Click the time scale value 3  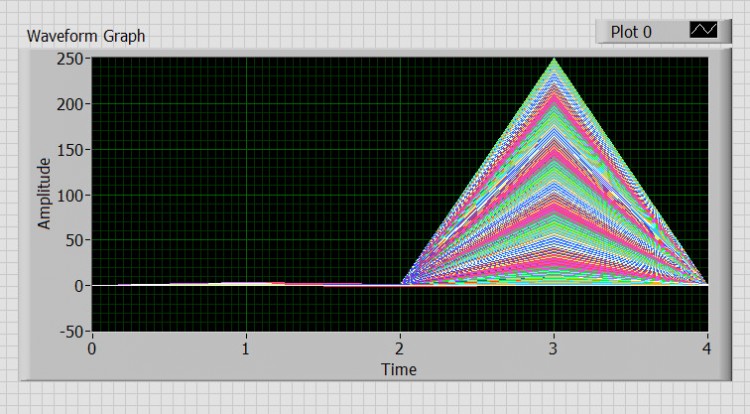[553, 349]
